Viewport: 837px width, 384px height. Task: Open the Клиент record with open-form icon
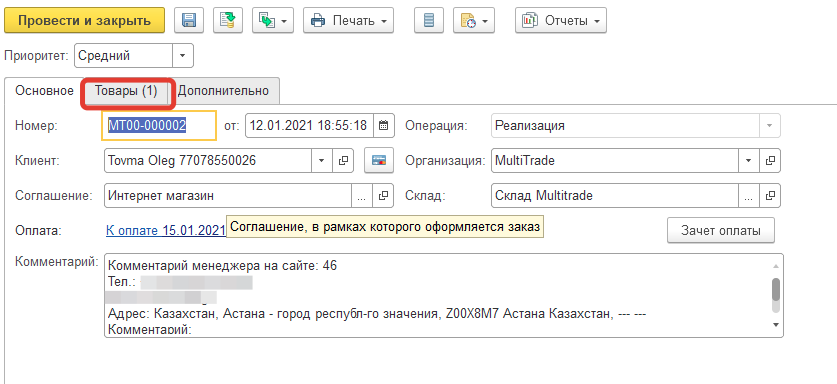point(343,160)
